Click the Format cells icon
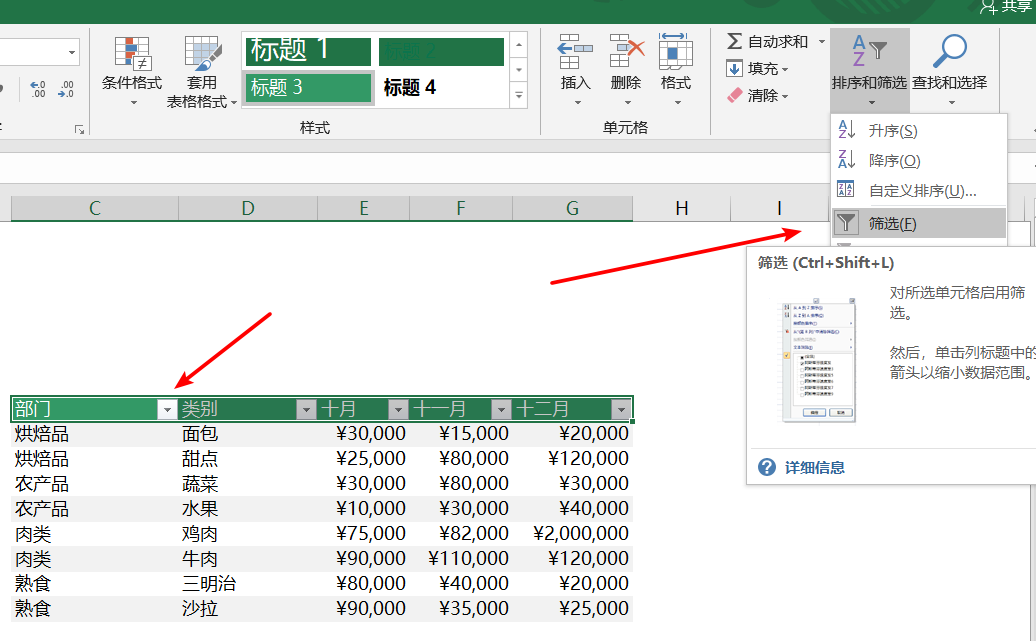This screenshot has height=641, width=1036. [676, 50]
